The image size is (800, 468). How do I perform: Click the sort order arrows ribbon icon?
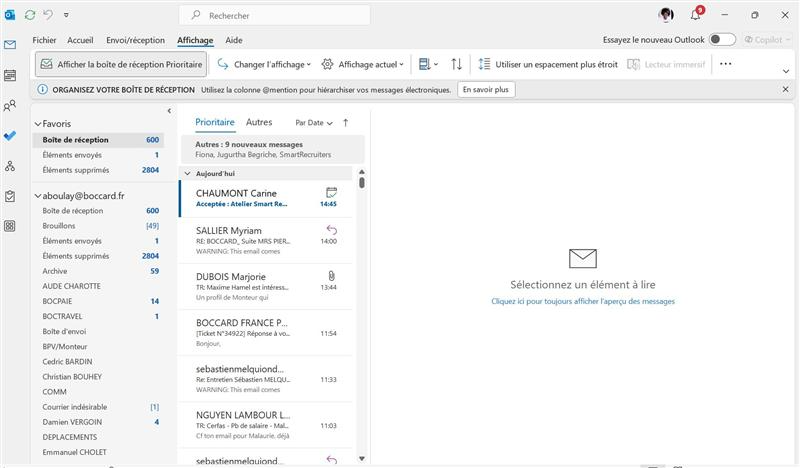pyautogui.click(x=457, y=64)
